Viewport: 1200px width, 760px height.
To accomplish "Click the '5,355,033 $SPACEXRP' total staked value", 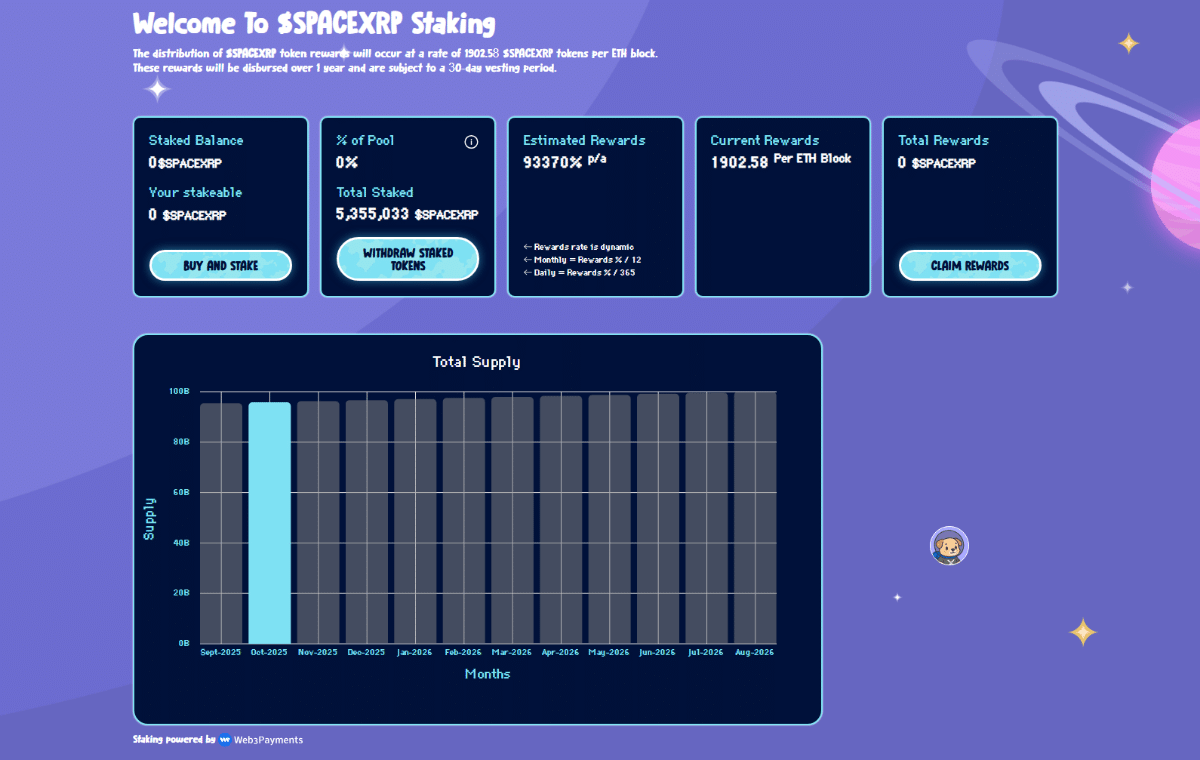I will [x=407, y=214].
